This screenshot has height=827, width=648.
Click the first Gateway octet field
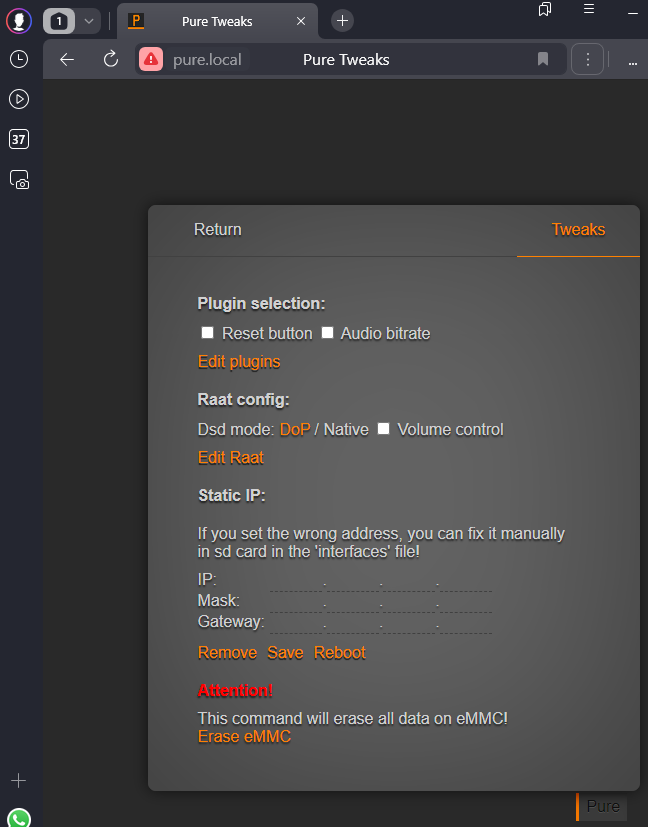click(296, 625)
